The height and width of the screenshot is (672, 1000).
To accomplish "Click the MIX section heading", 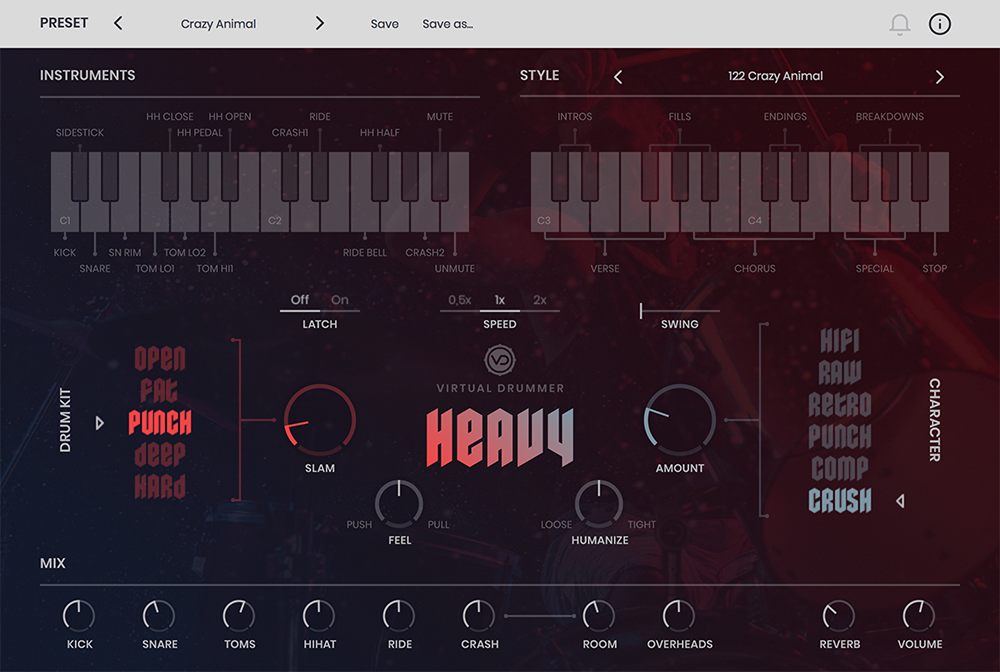I will point(53,564).
